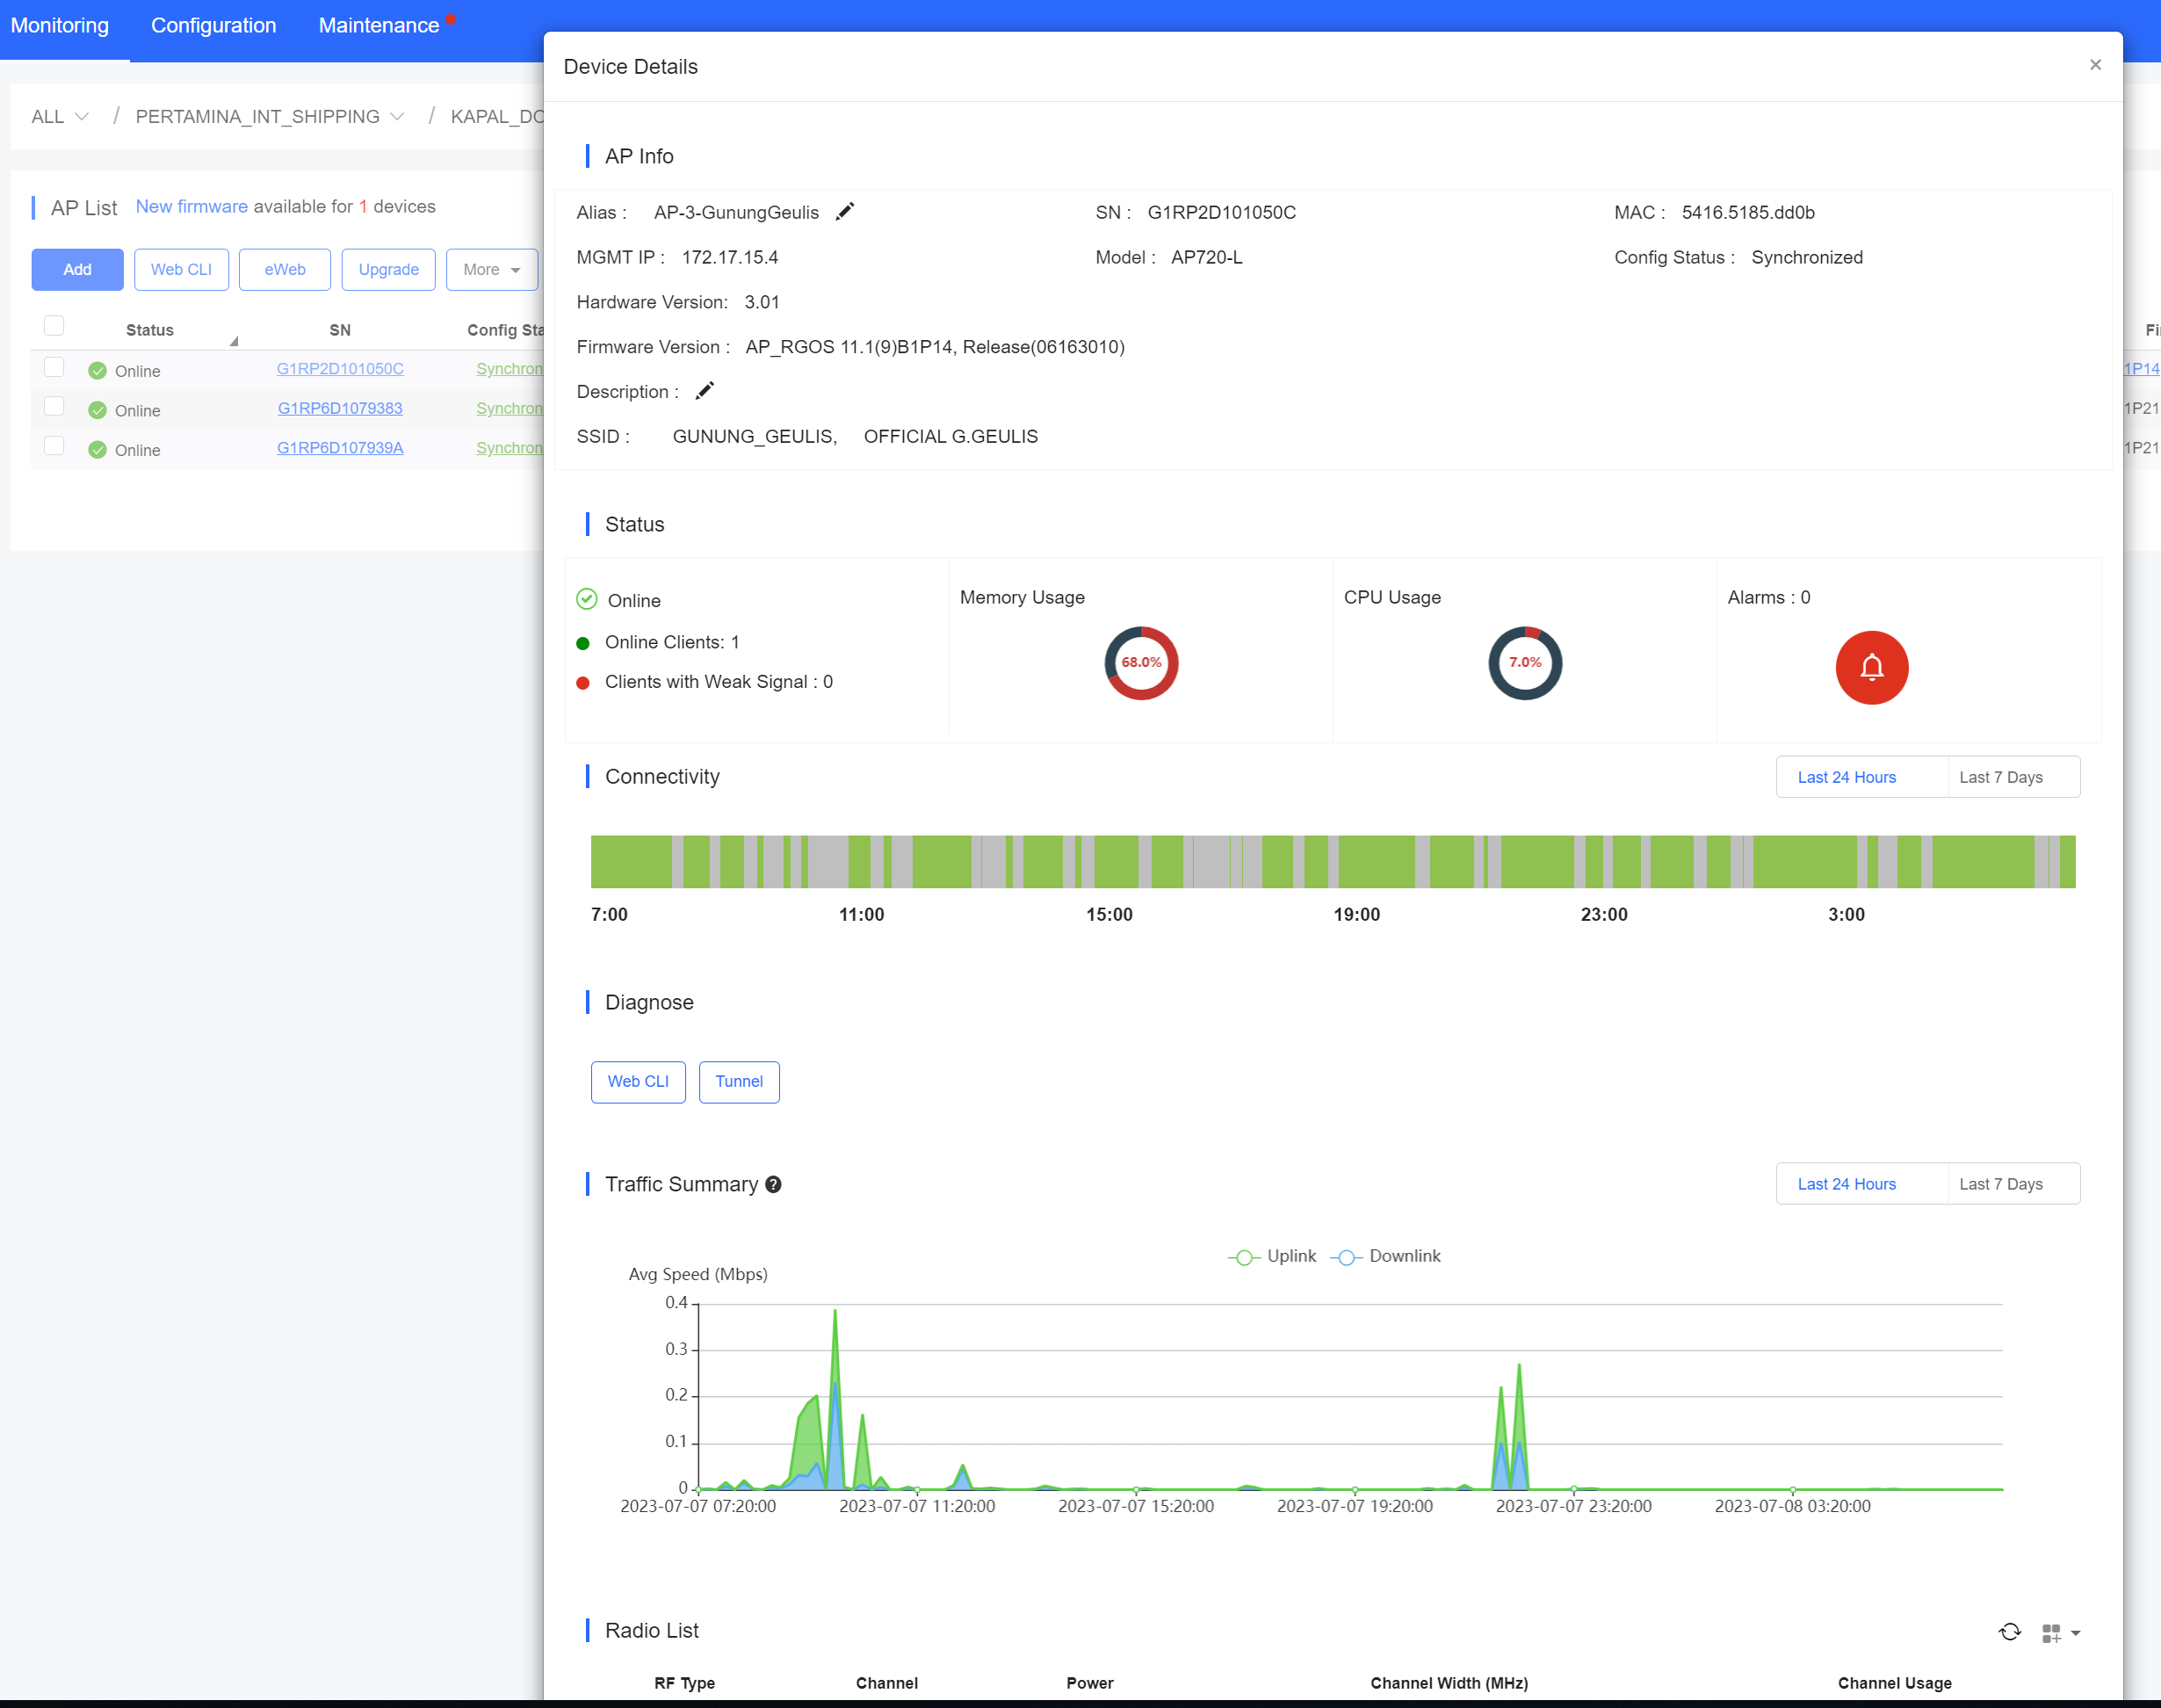Toggle the Uplink legend series
This screenshot has width=2161, height=1708.
click(x=1272, y=1256)
